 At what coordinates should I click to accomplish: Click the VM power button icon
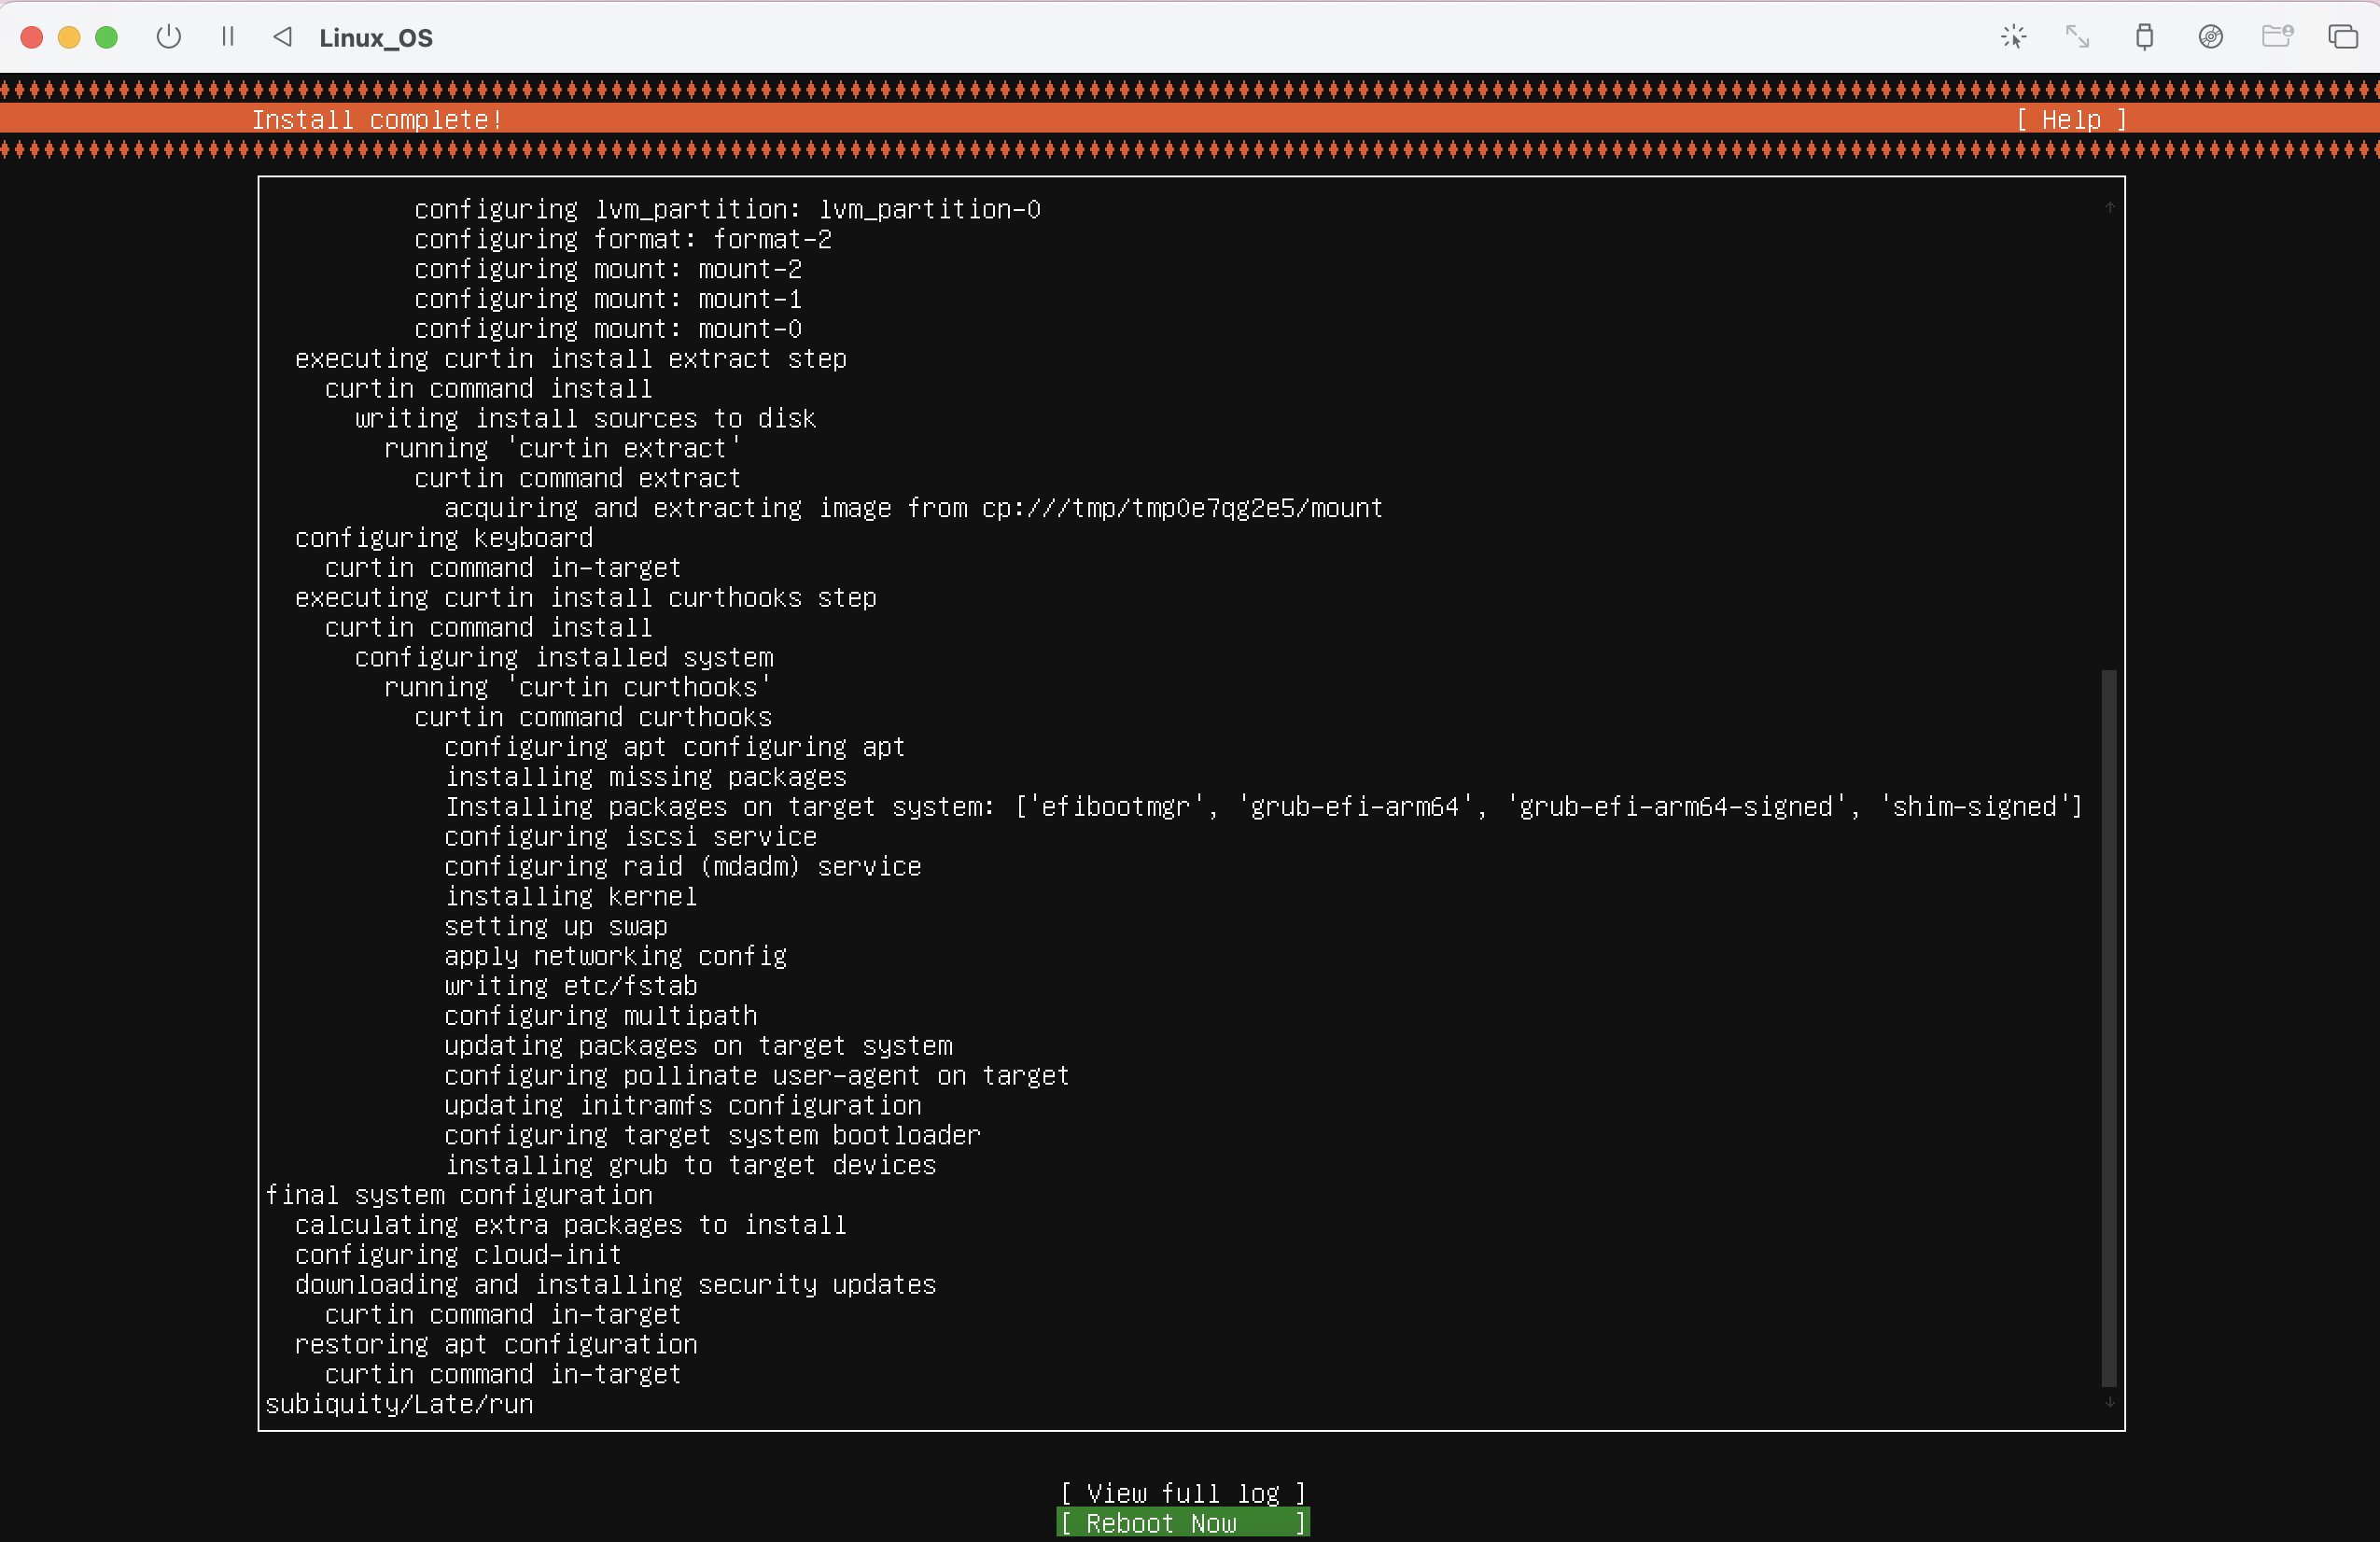(x=169, y=37)
